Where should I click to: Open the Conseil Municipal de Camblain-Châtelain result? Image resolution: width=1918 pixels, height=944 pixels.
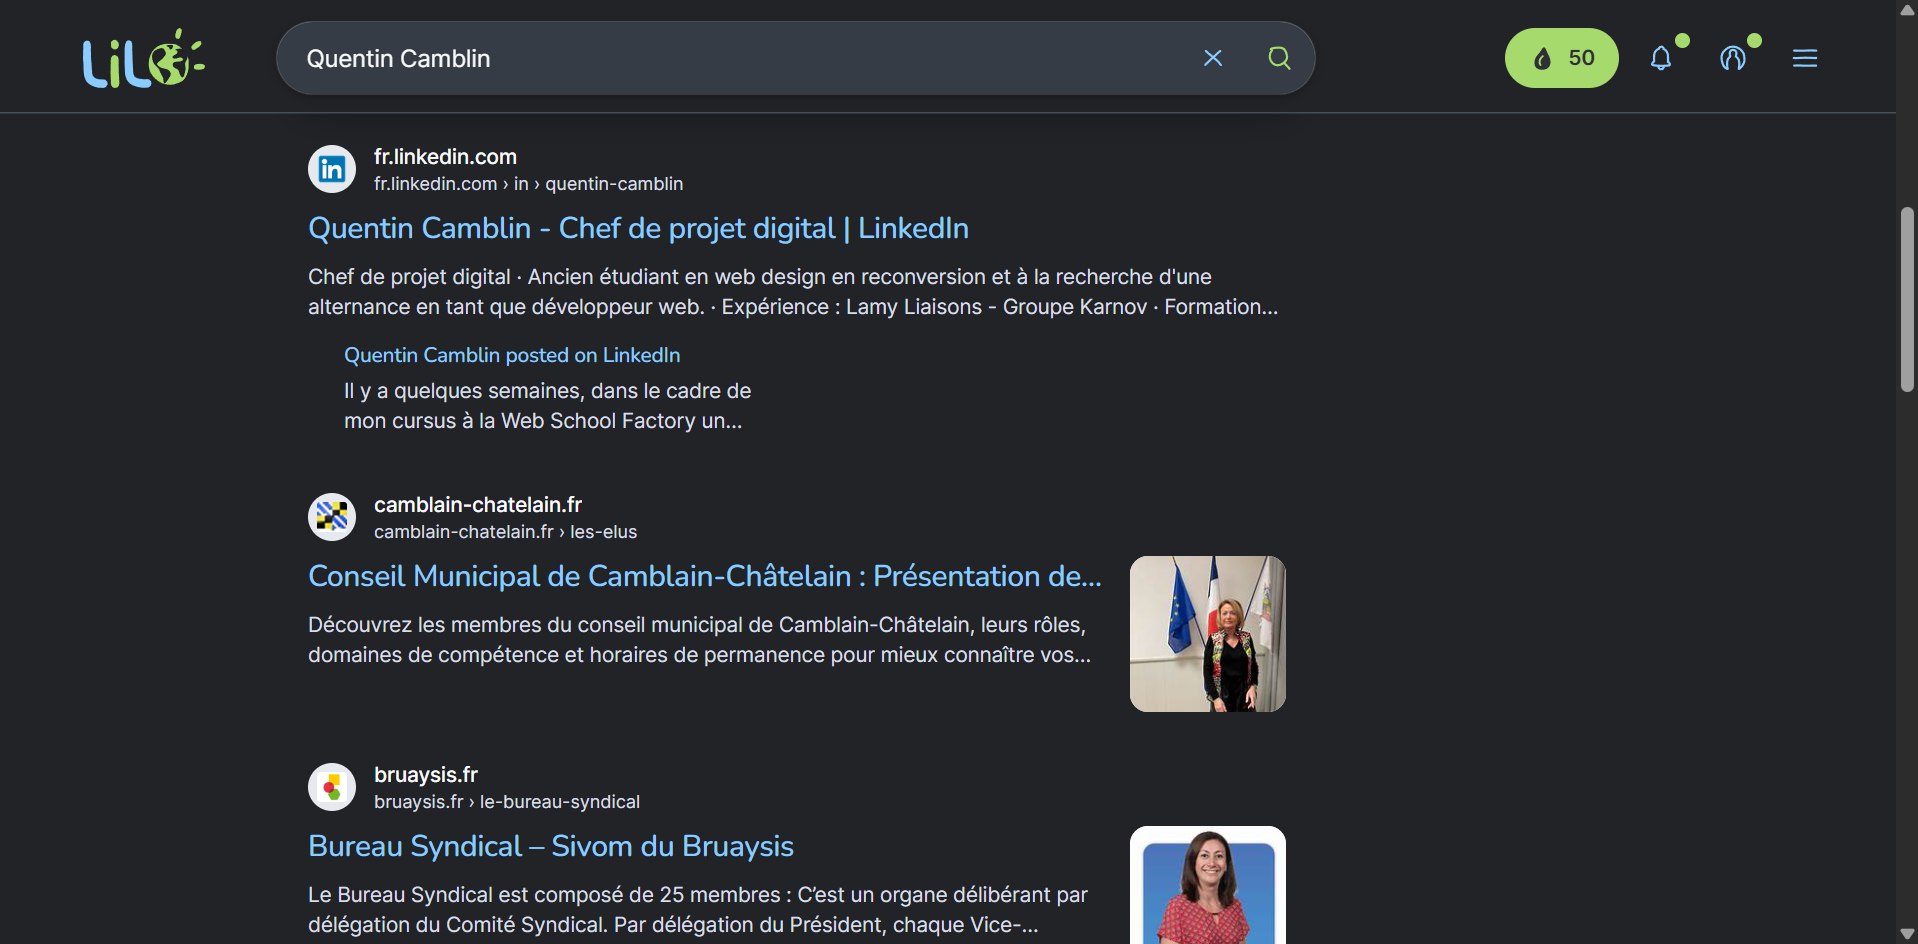(705, 576)
